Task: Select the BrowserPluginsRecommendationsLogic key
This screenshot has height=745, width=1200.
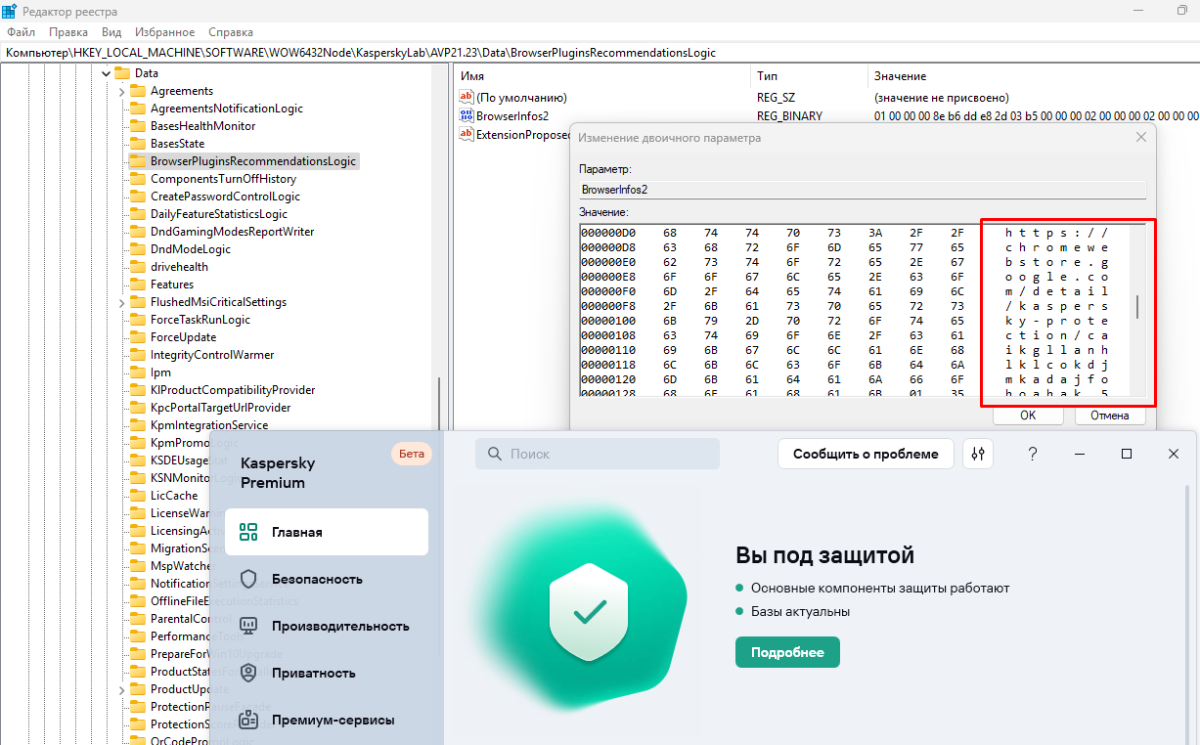Action: (x=253, y=161)
